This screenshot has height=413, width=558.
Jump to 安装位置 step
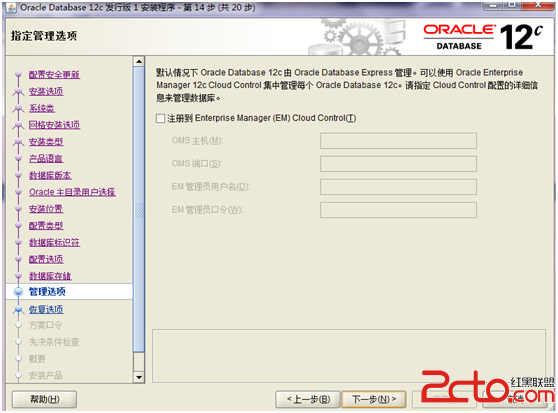point(46,209)
